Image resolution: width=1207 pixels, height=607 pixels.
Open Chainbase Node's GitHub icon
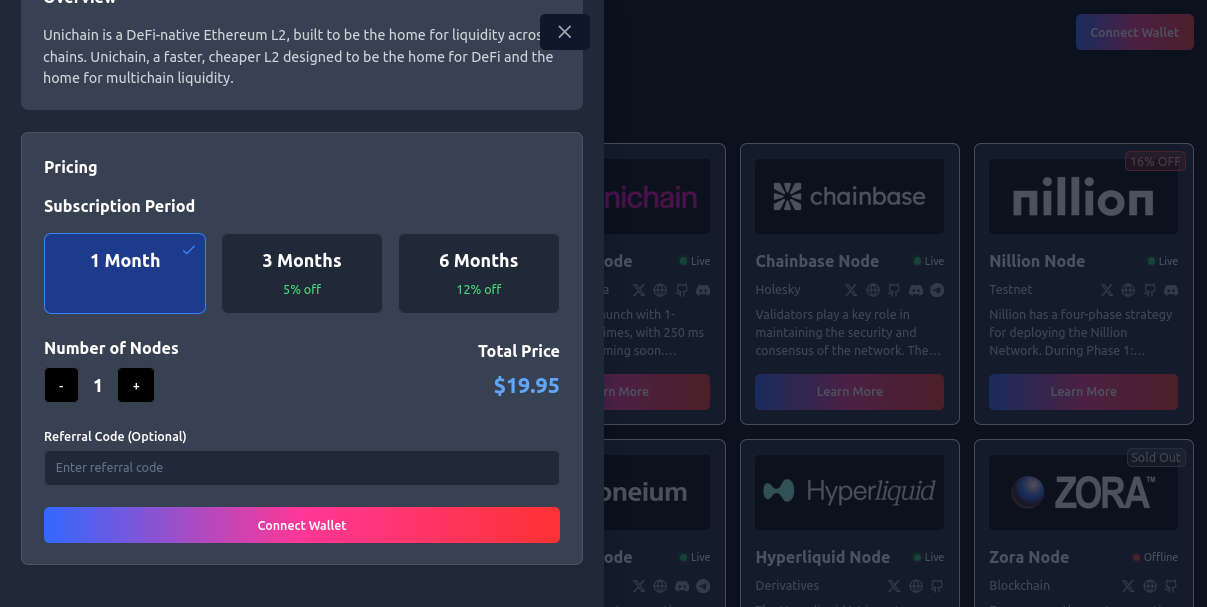(895, 290)
